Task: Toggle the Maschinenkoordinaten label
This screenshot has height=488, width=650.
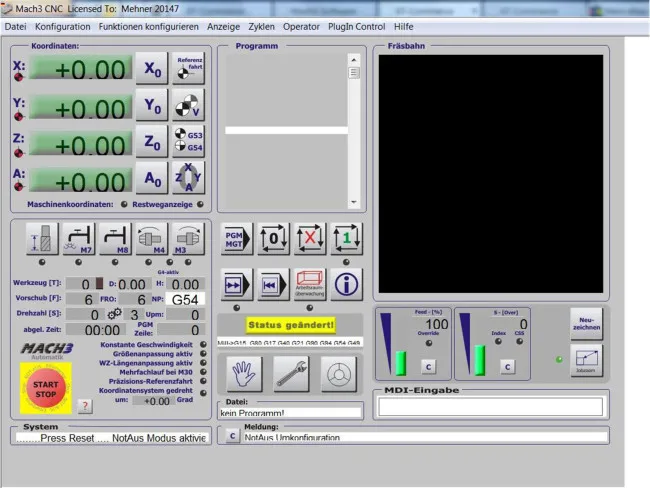Action: [70, 204]
